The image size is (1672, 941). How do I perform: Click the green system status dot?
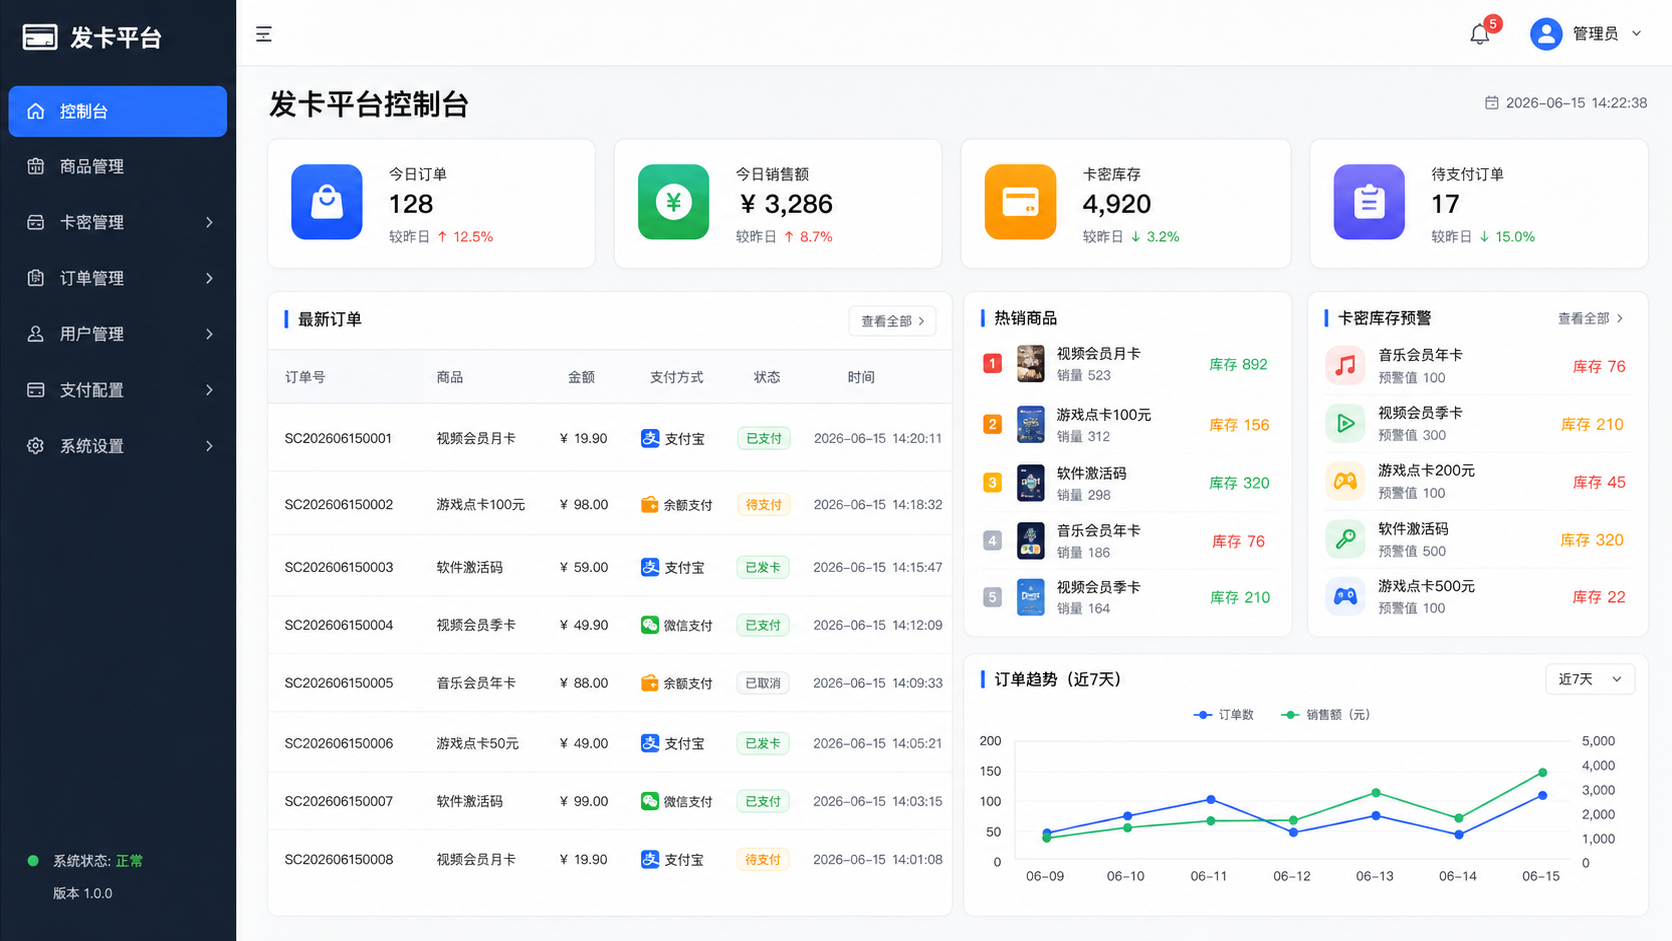pyautogui.click(x=33, y=861)
